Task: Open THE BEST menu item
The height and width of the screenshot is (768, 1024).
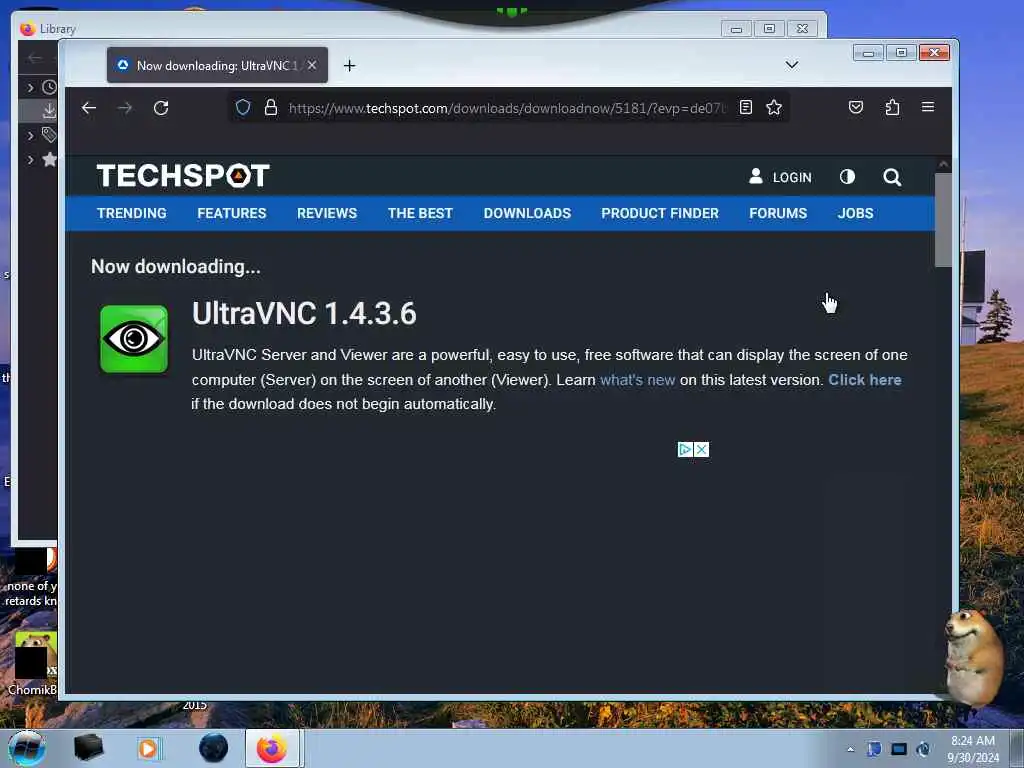Action: (x=420, y=214)
